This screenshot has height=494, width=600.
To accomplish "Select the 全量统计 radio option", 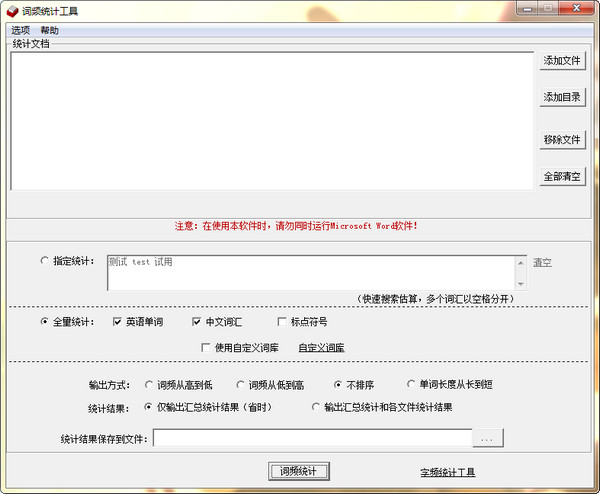I will (x=45, y=322).
